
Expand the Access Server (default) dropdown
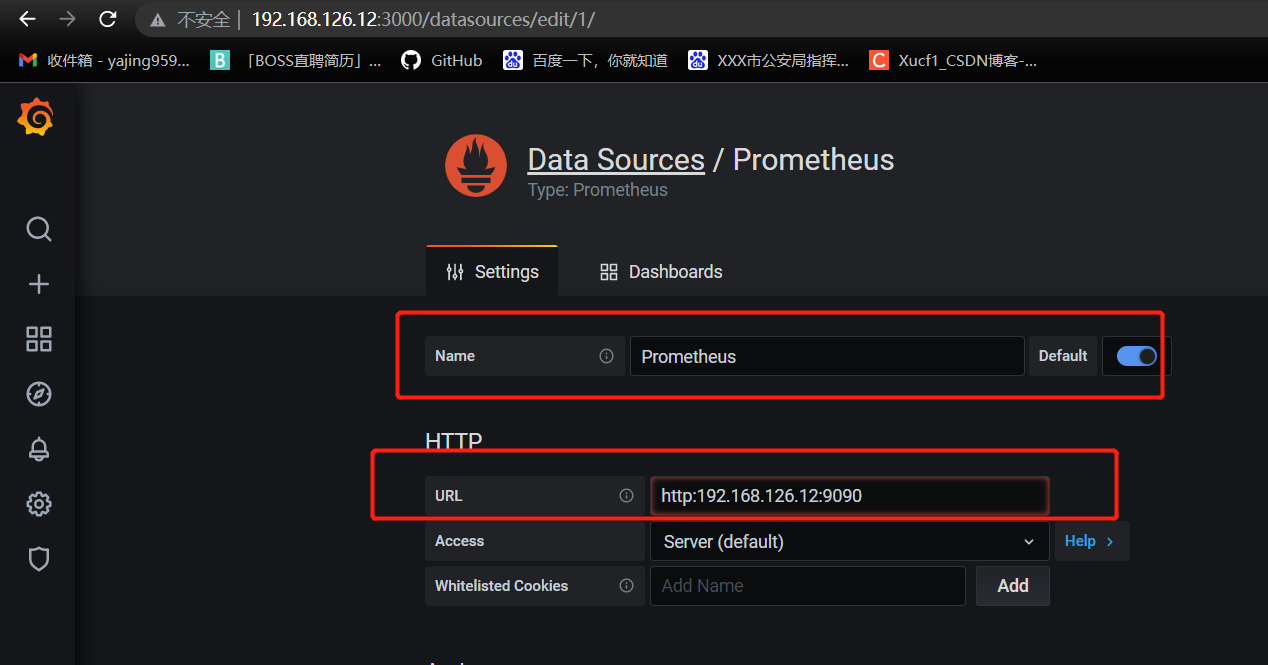(x=849, y=541)
